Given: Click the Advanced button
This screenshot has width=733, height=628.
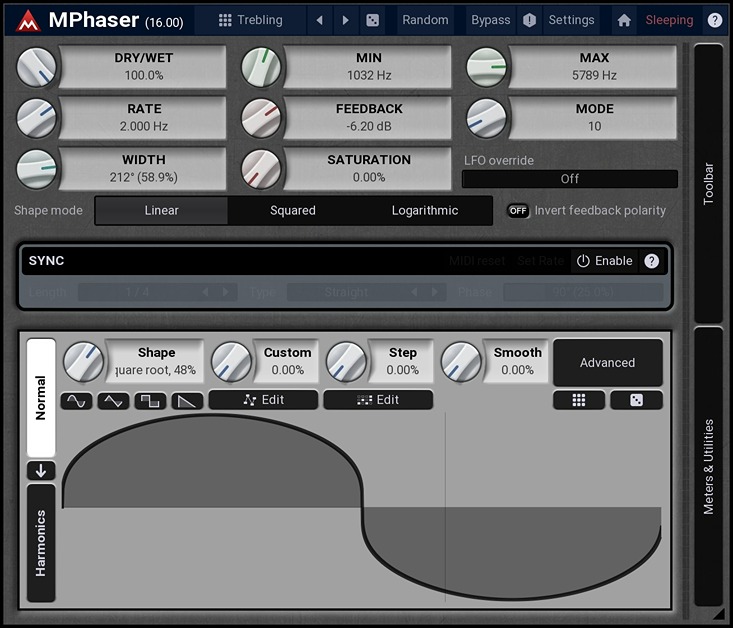Looking at the screenshot, I should (x=607, y=363).
